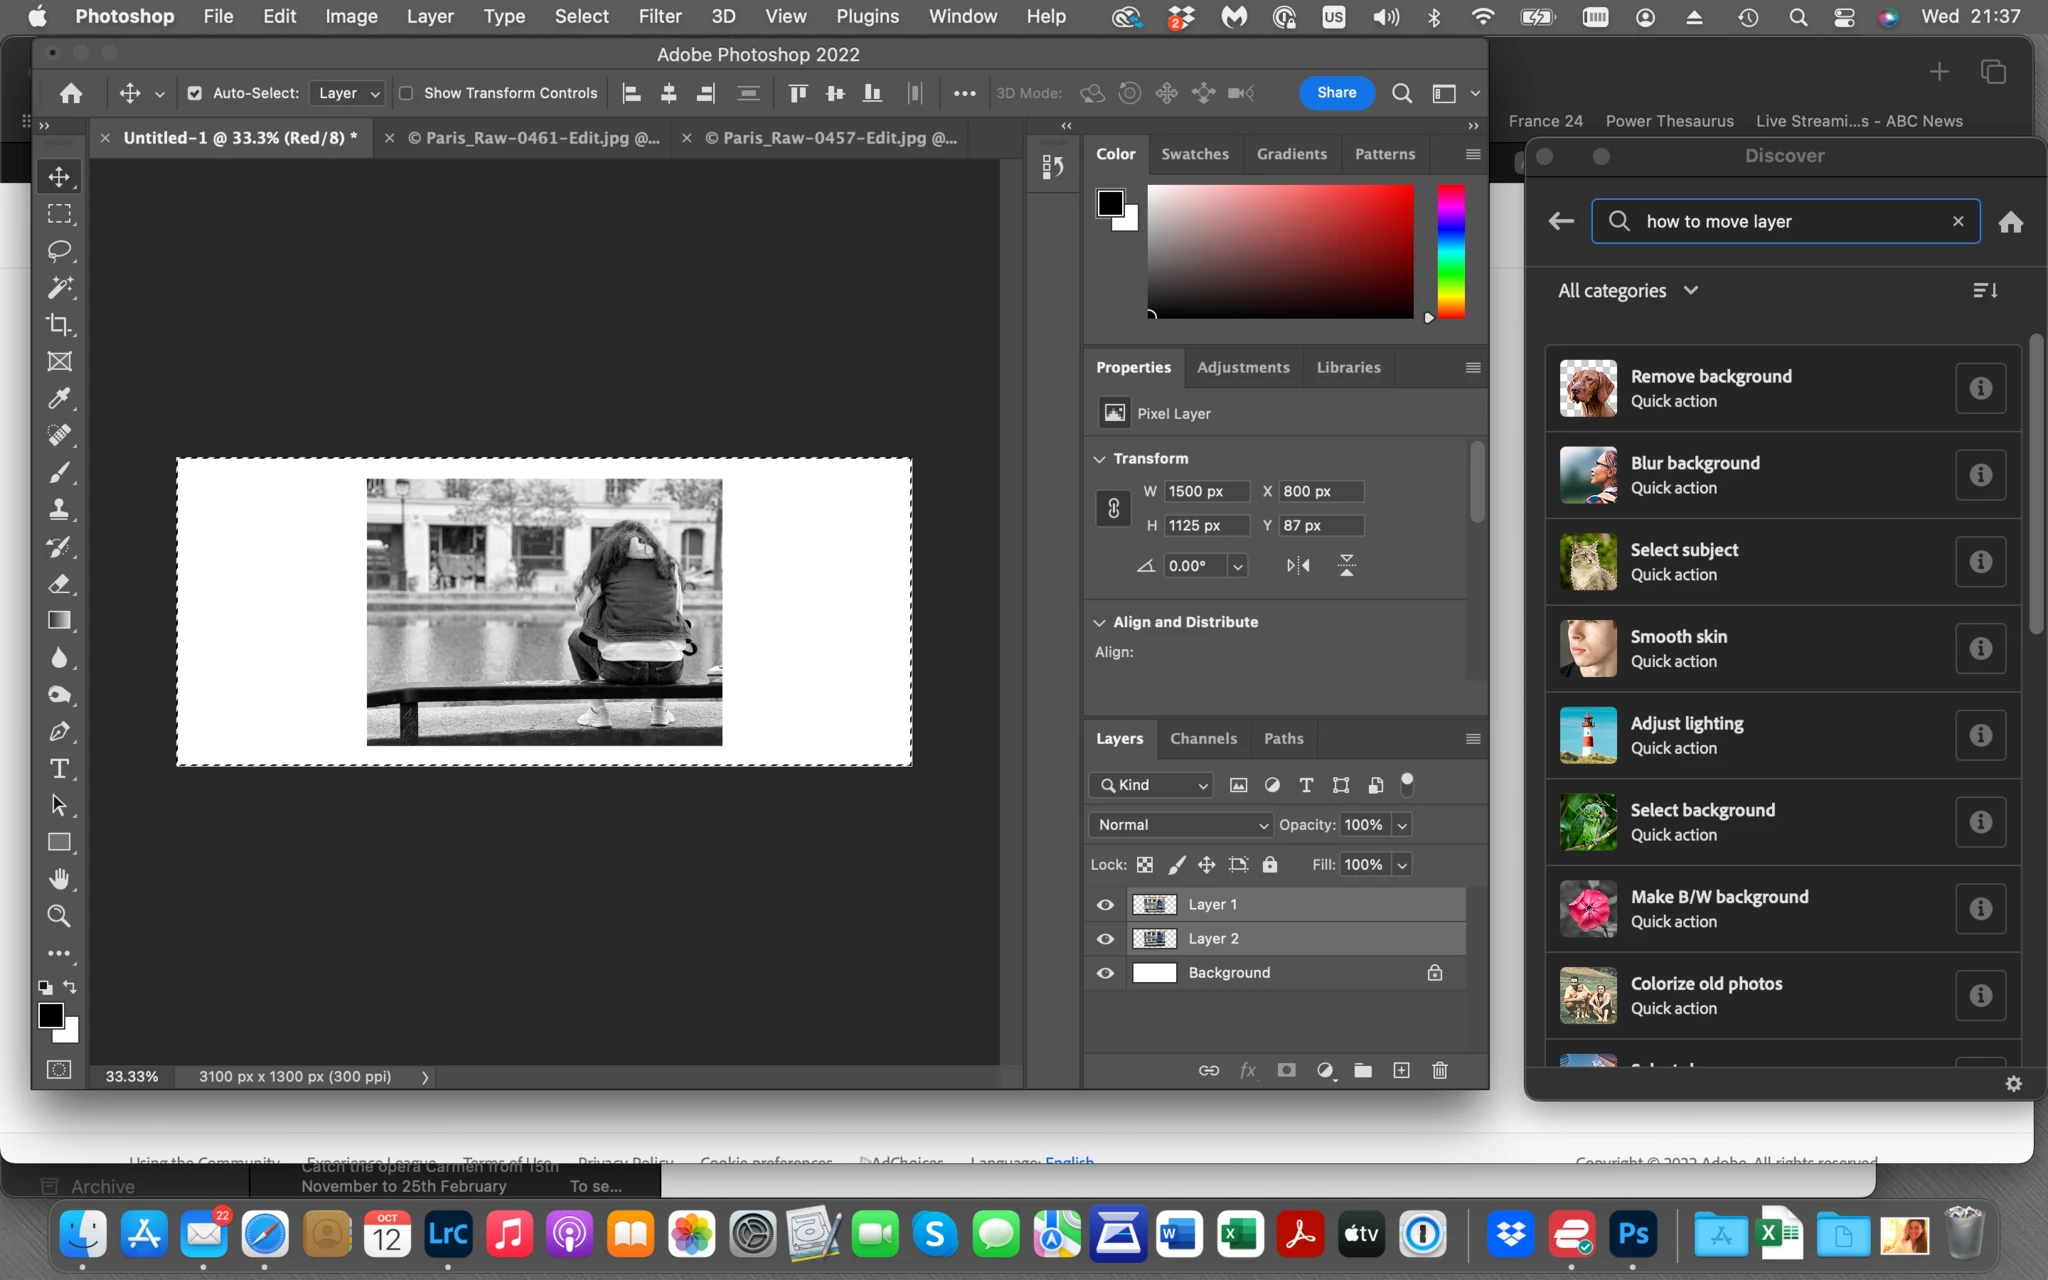Screen dimensions: 2048x1280
Task: Select the Horizontal Type tool
Action: (x=59, y=768)
